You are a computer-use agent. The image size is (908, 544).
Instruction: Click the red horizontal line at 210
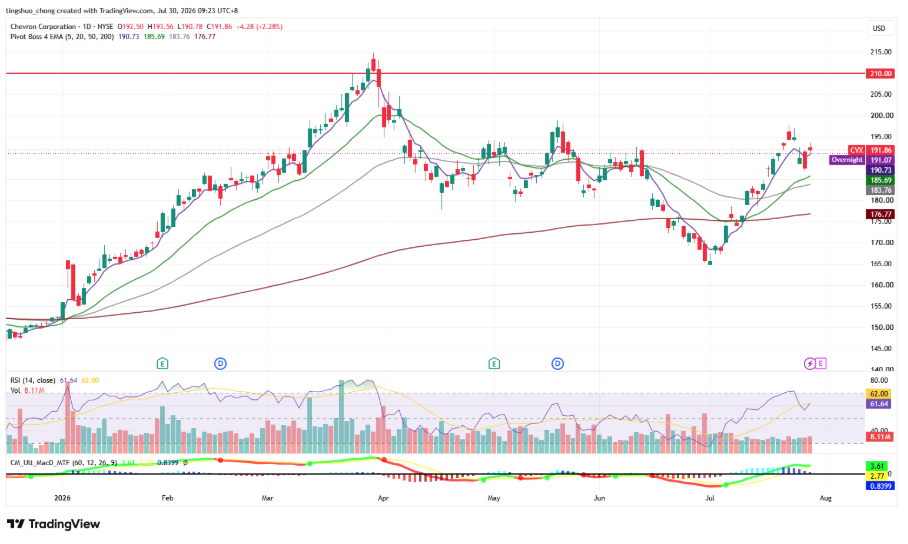pos(434,74)
